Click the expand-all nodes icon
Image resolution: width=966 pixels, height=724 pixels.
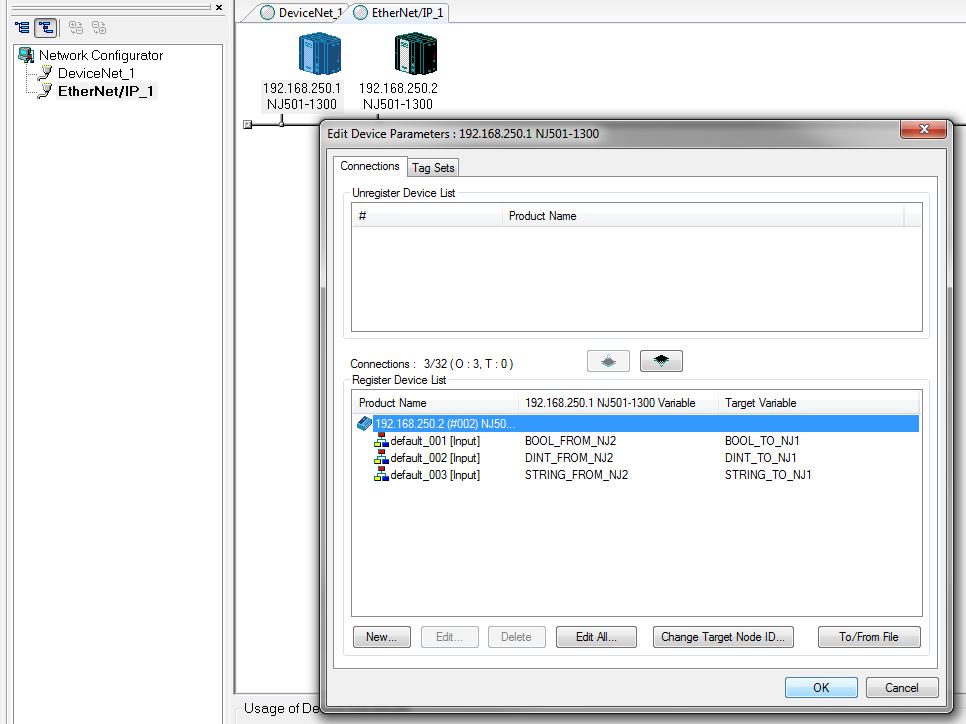(76, 28)
